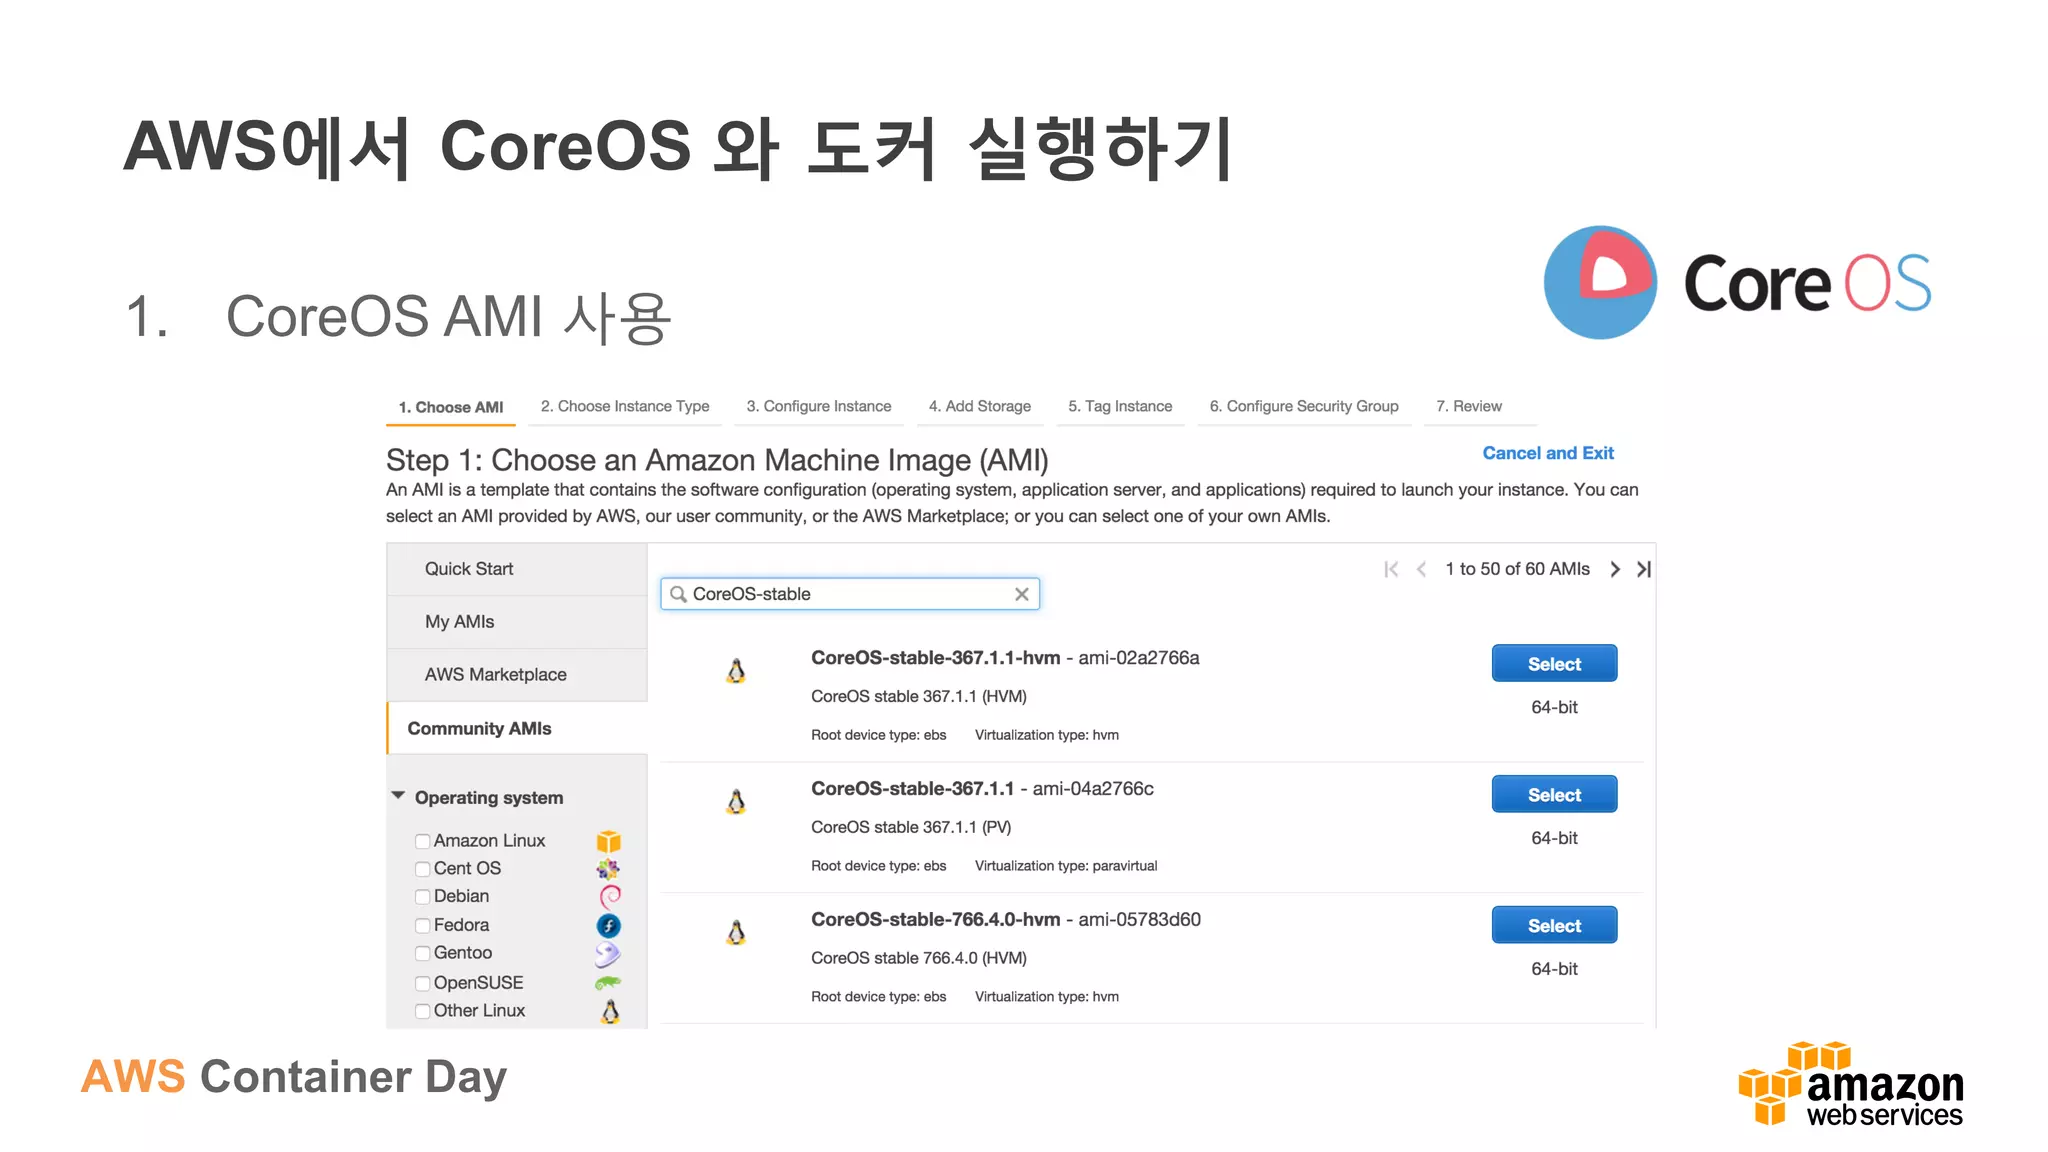Go to previous page of AMI results
Viewport: 2048px width, 1152px height.
[1421, 569]
